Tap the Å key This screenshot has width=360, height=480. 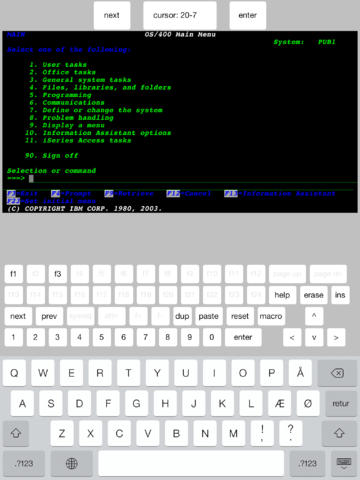coord(300,373)
